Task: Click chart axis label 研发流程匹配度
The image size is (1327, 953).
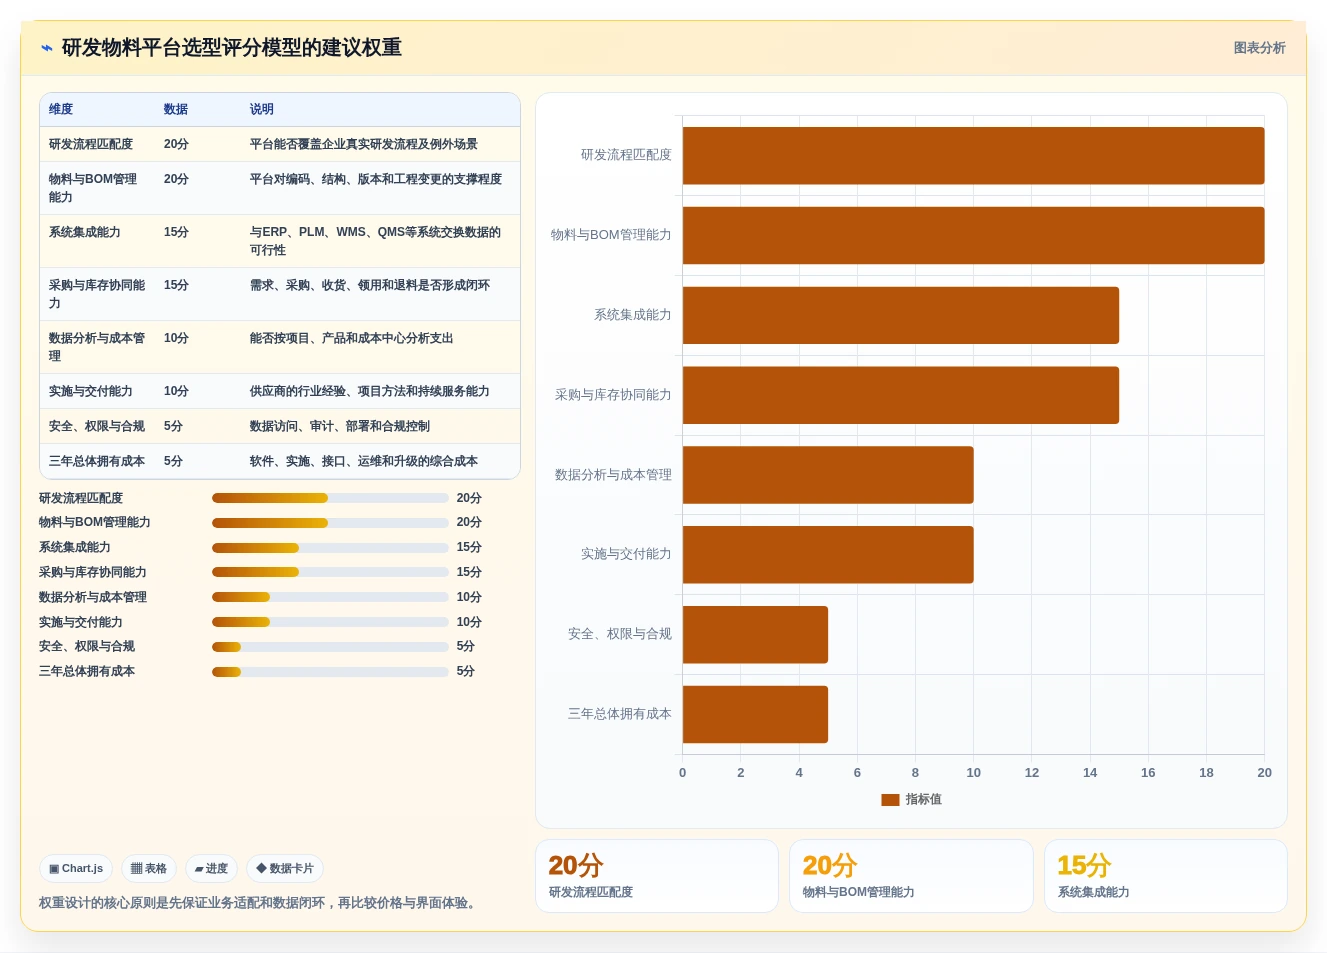Action: pos(626,155)
